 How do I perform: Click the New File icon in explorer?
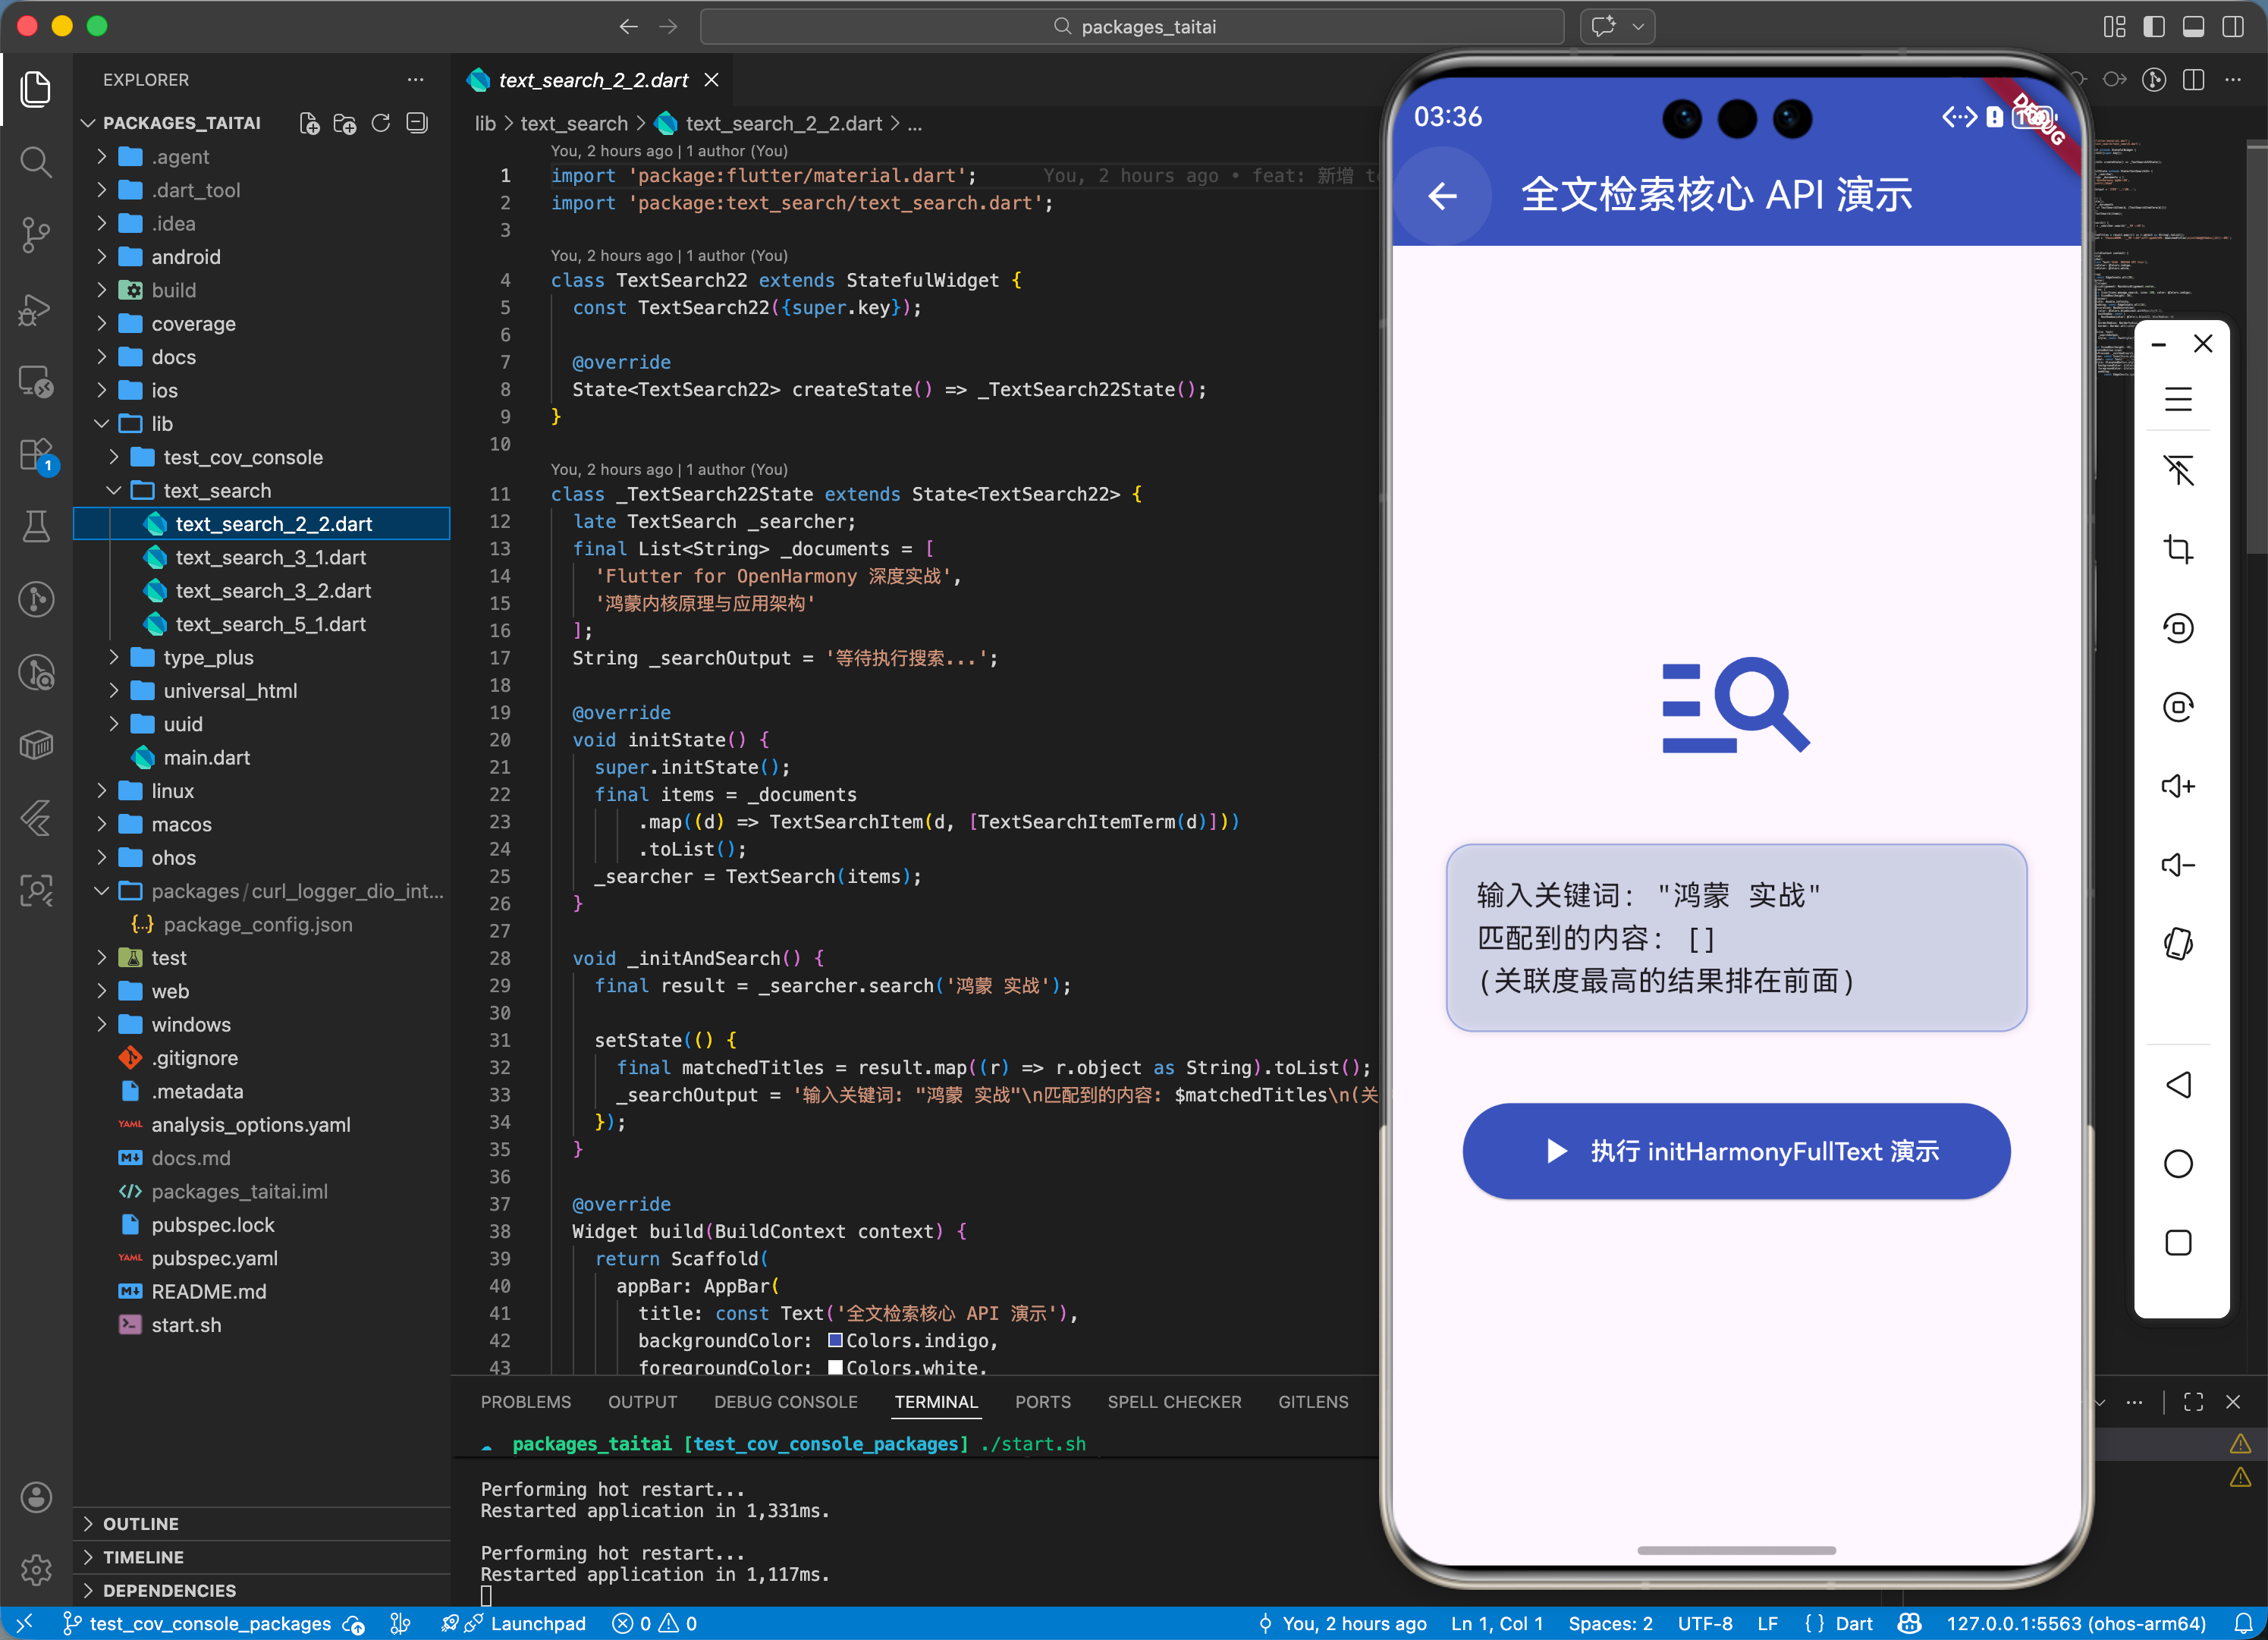309,123
